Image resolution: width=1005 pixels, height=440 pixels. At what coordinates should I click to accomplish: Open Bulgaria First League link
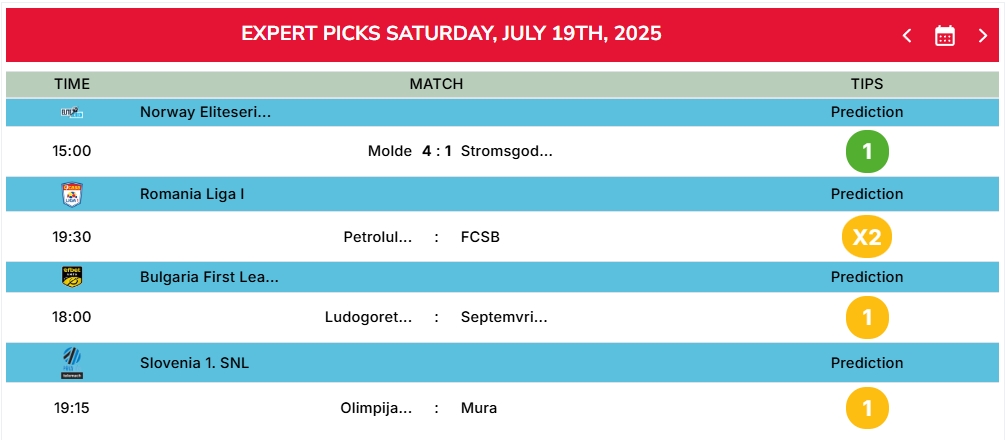click(x=209, y=277)
